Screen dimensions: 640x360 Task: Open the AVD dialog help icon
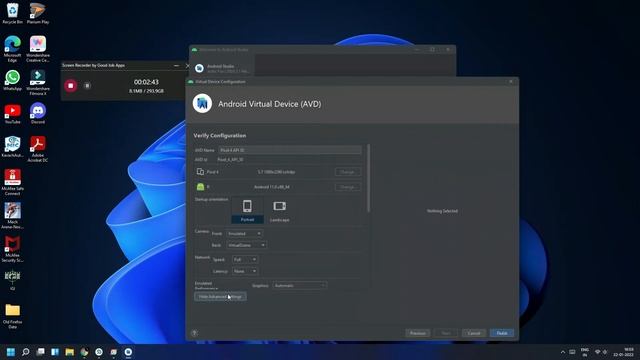[x=194, y=333]
